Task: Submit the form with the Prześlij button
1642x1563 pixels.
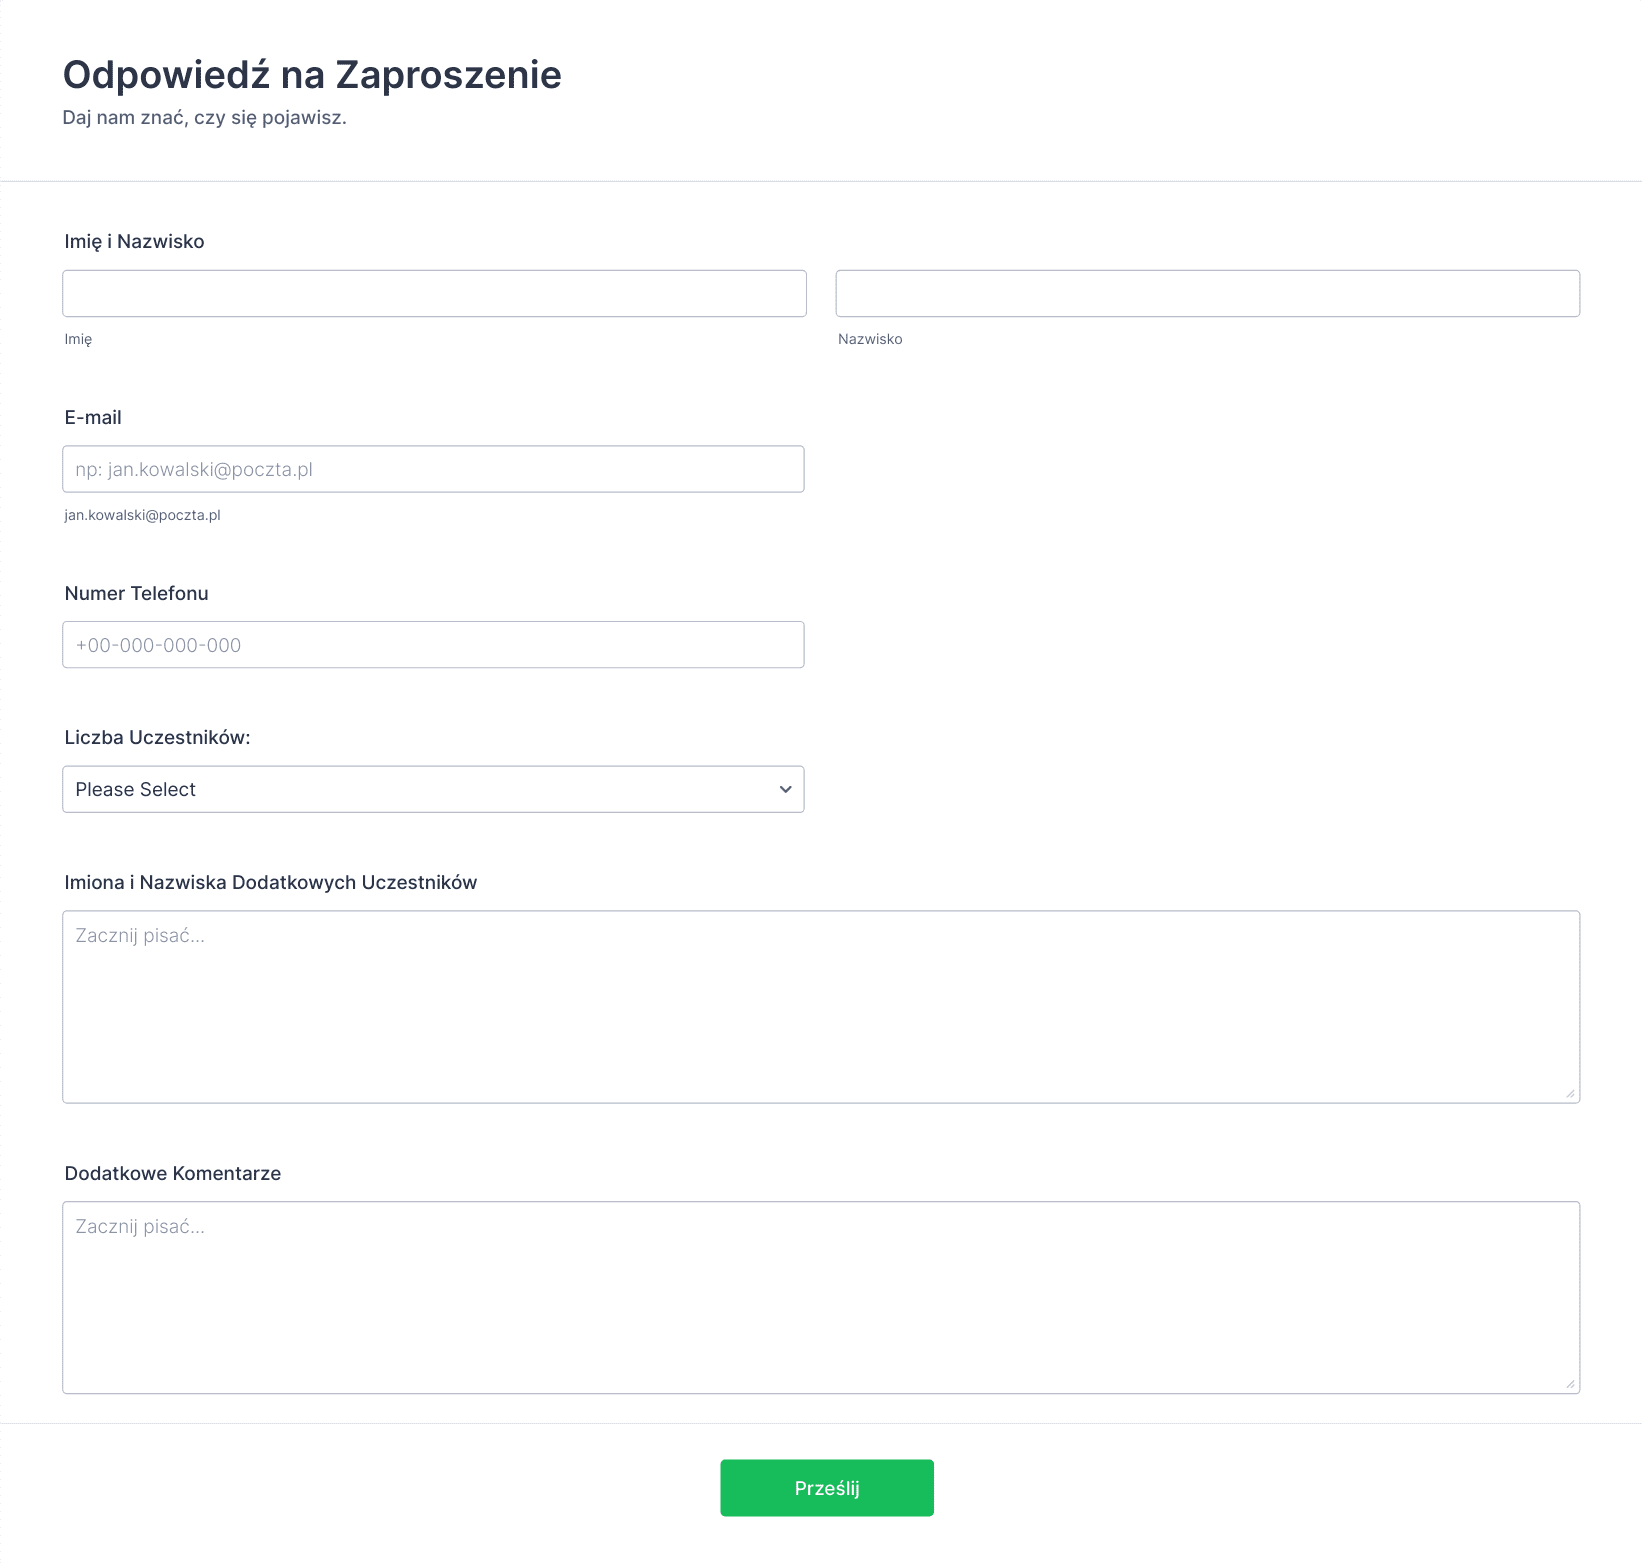Action: (827, 1488)
